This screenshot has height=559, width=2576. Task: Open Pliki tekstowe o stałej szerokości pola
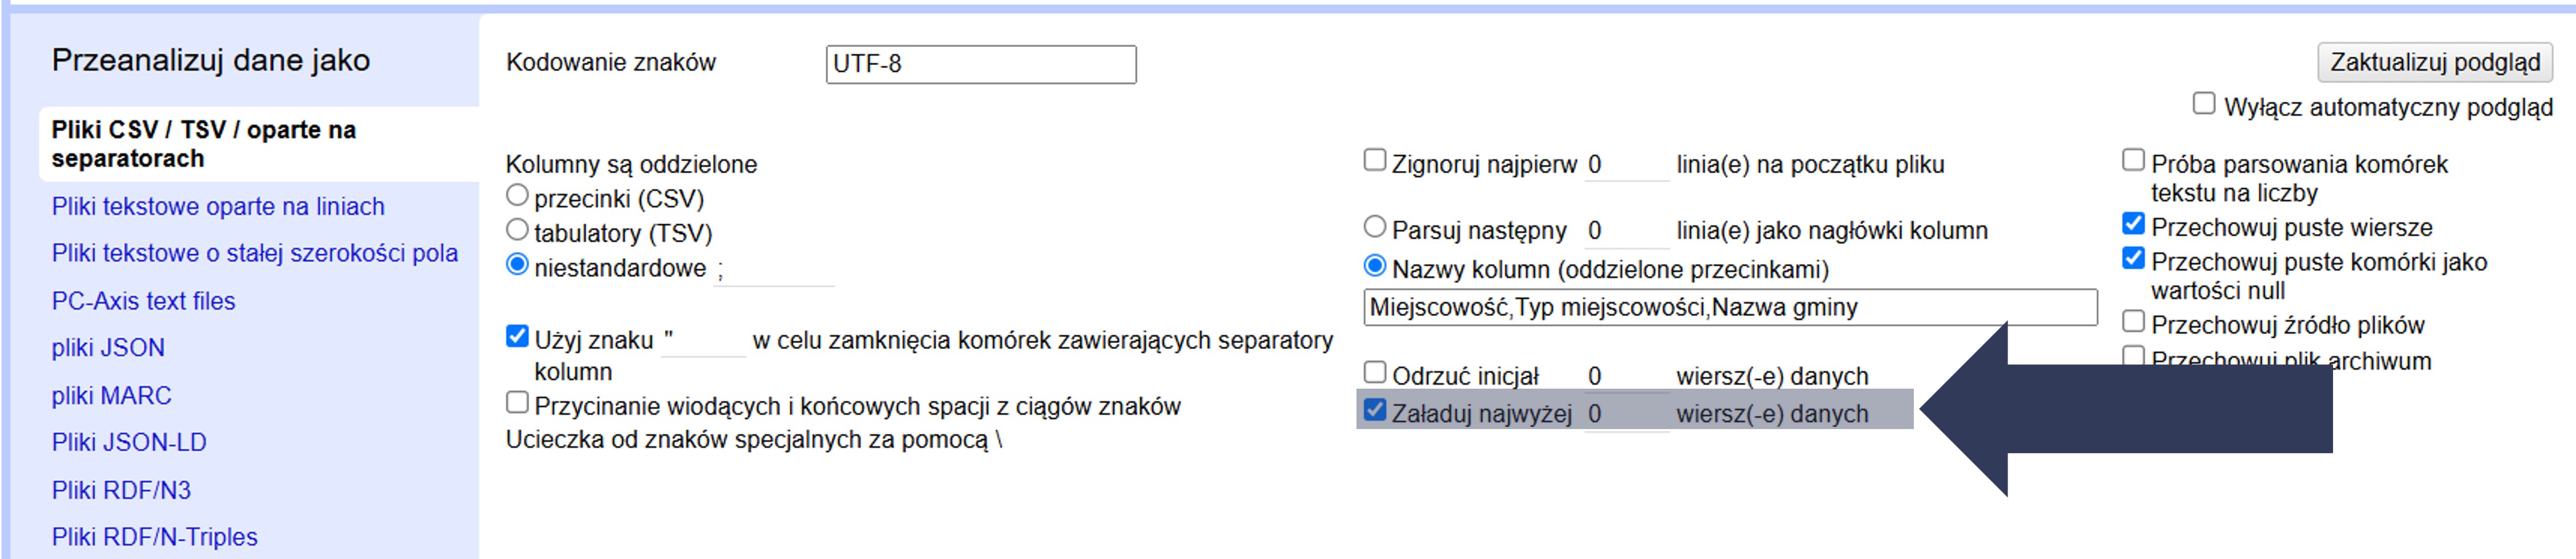[x=254, y=254]
